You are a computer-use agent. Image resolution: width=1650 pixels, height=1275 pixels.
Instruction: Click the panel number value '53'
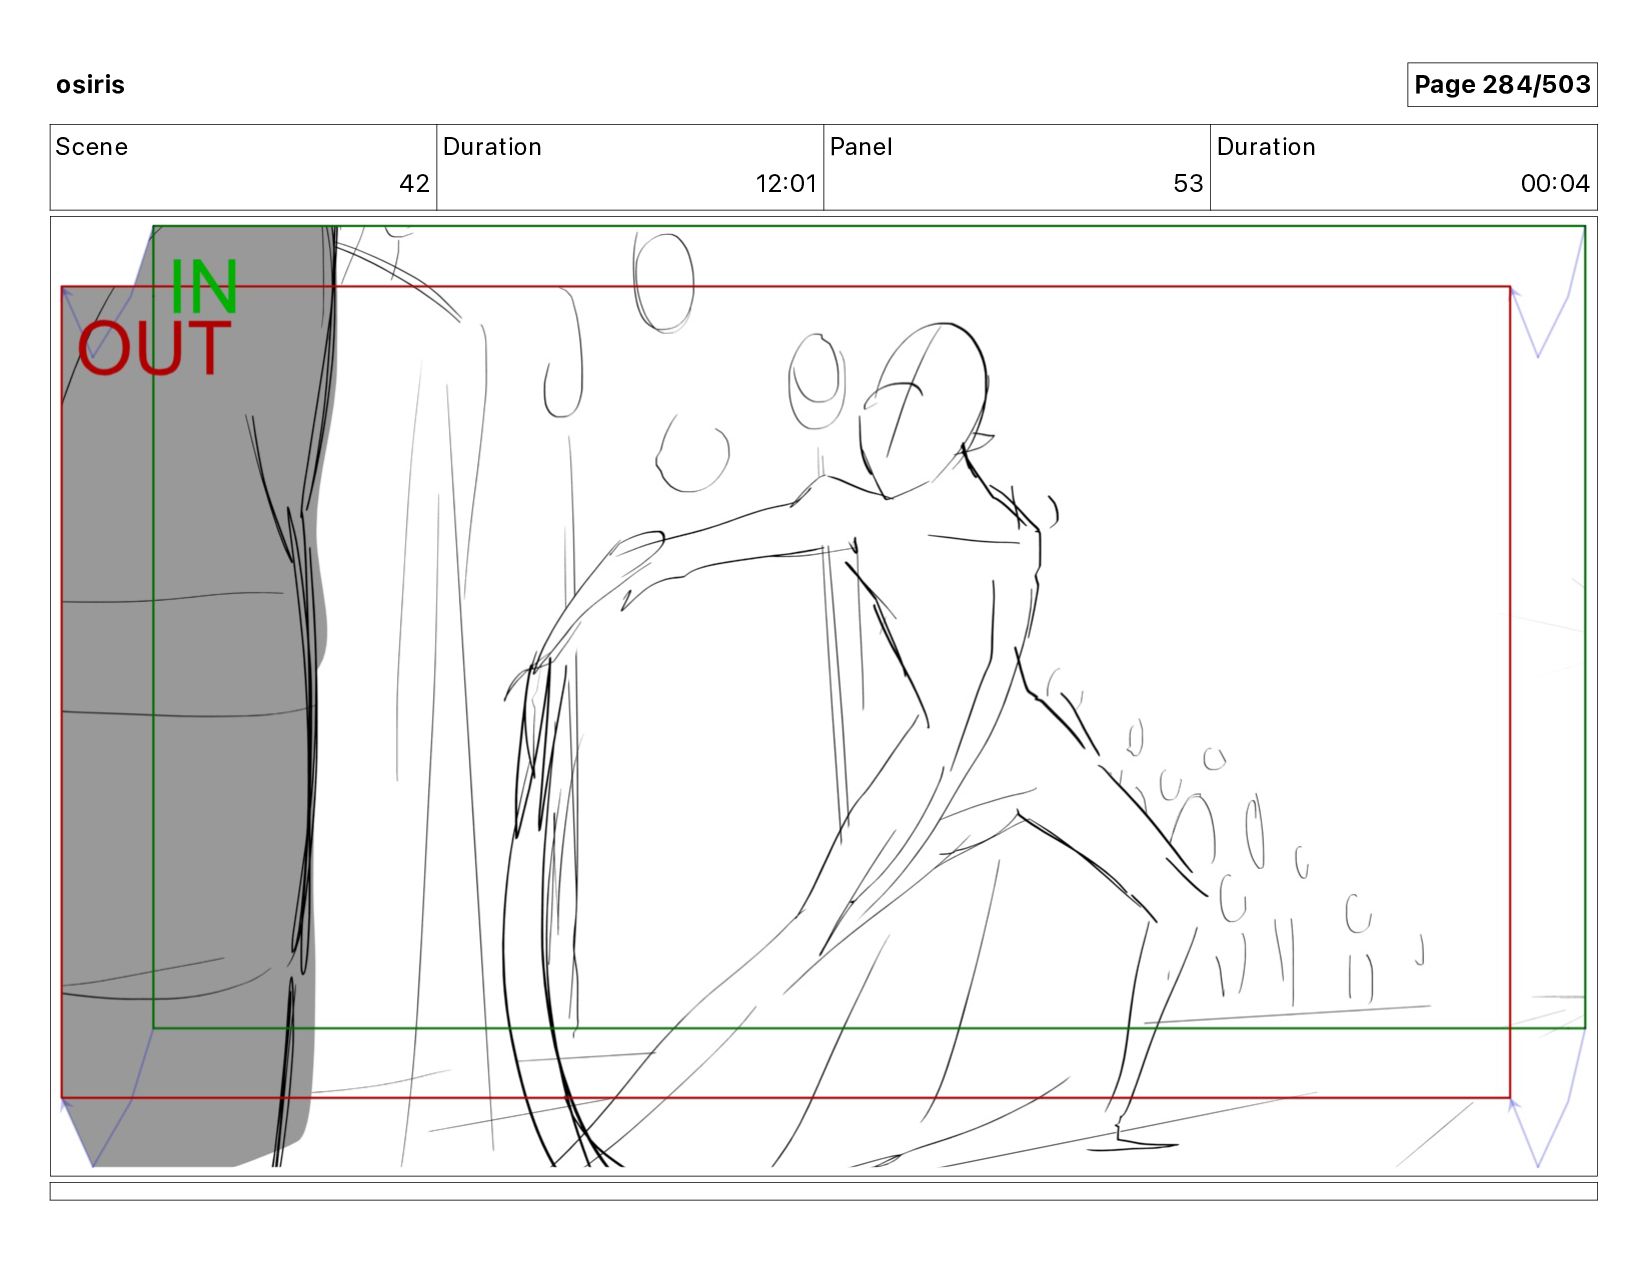pos(1188,183)
